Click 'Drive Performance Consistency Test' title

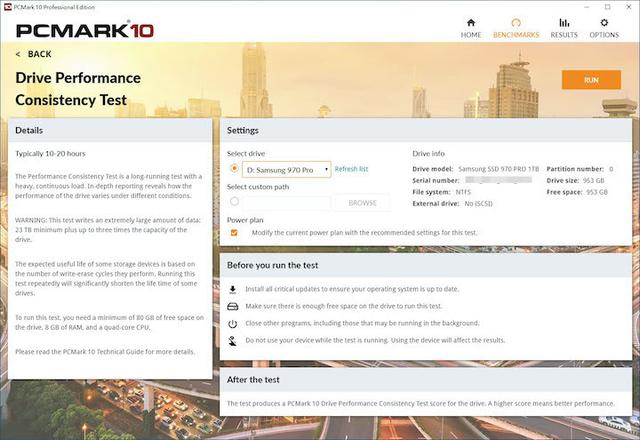coord(78,89)
